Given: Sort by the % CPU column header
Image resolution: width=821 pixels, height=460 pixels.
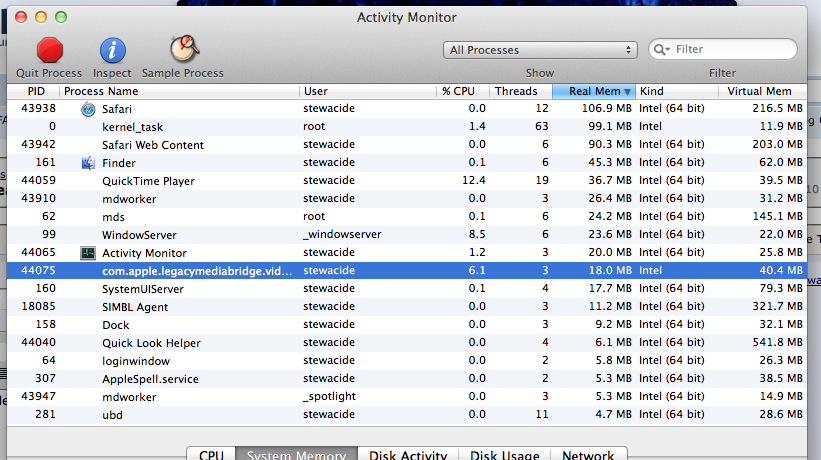Looking at the screenshot, I should pyautogui.click(x=463, y=92).
